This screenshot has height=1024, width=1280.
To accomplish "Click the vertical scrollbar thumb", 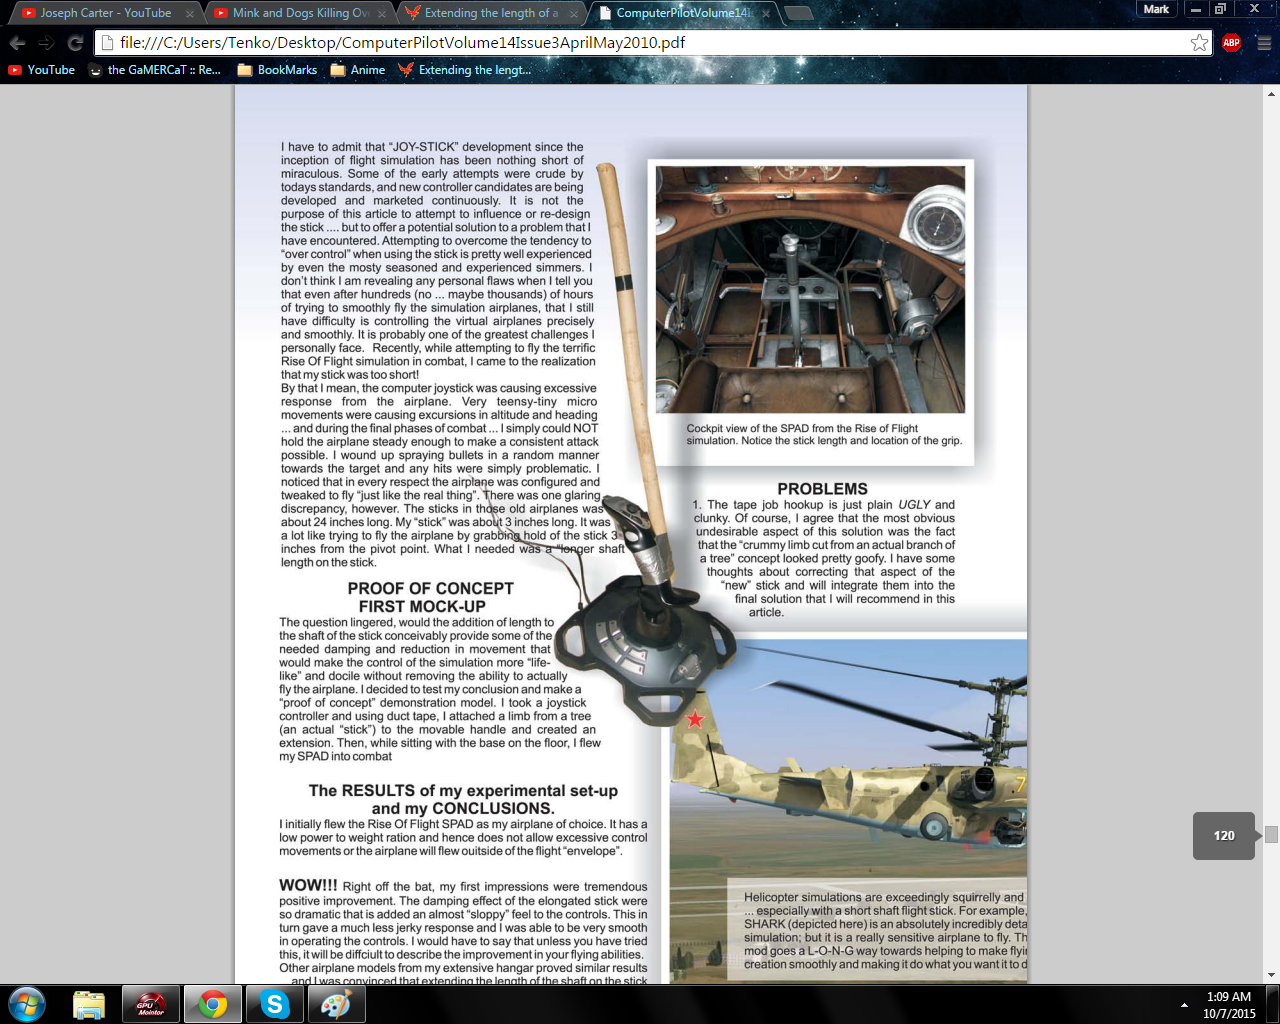I will 1271,835.
